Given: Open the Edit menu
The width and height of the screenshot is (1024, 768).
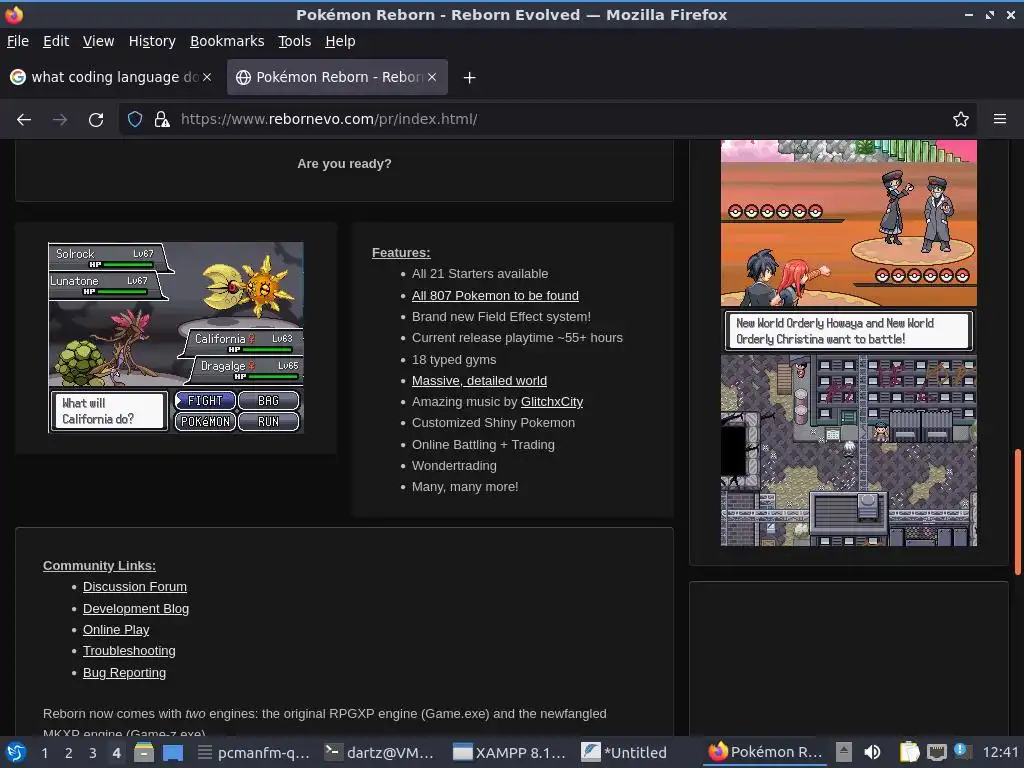Looking at the screenshot, I should [x=56, y=41].
